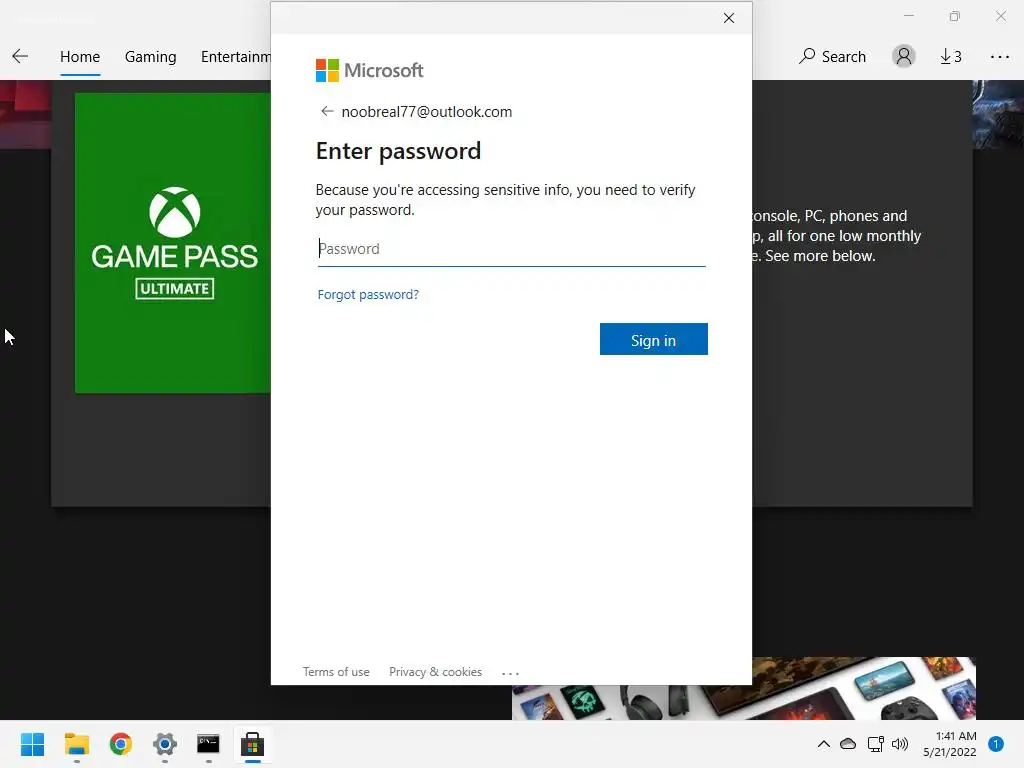Open the user account profile icon
Image resolution: width=1024 pixels, height=768 pixels.
pyautogui.click(x=904, y=56)
